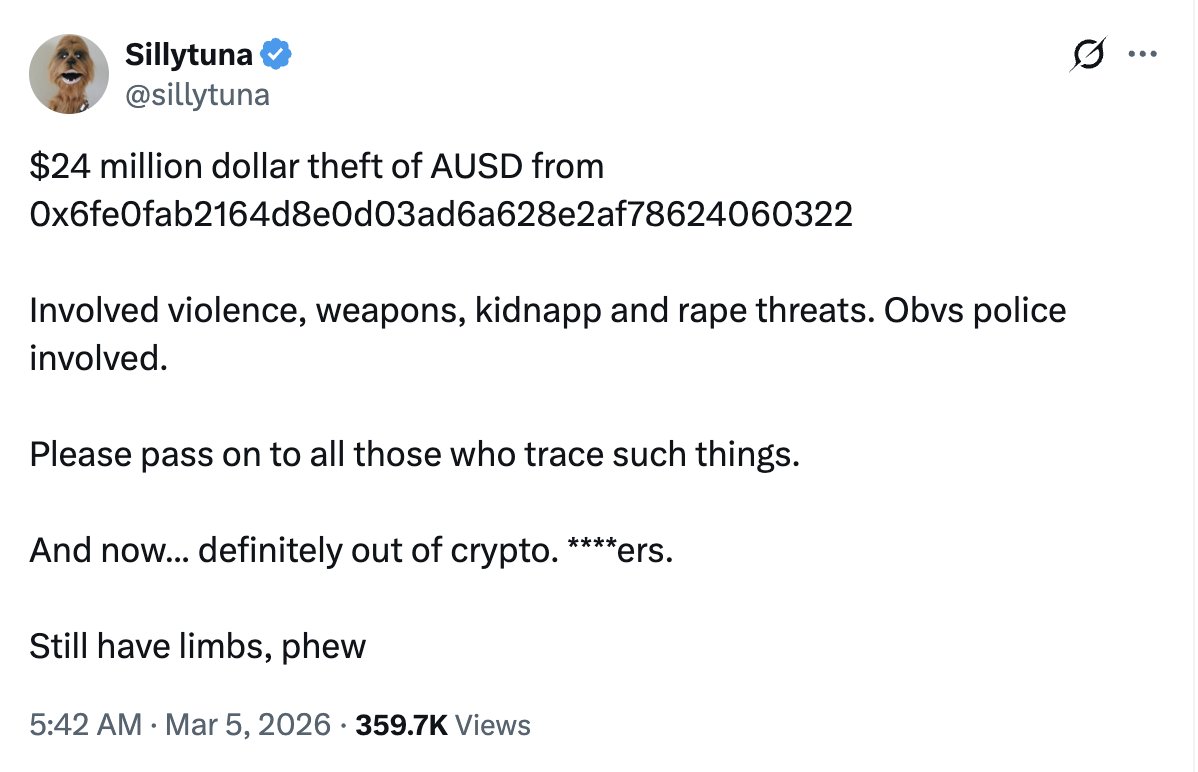
Task: Open the Sillytuna display name link
Action: pos(188,55)
